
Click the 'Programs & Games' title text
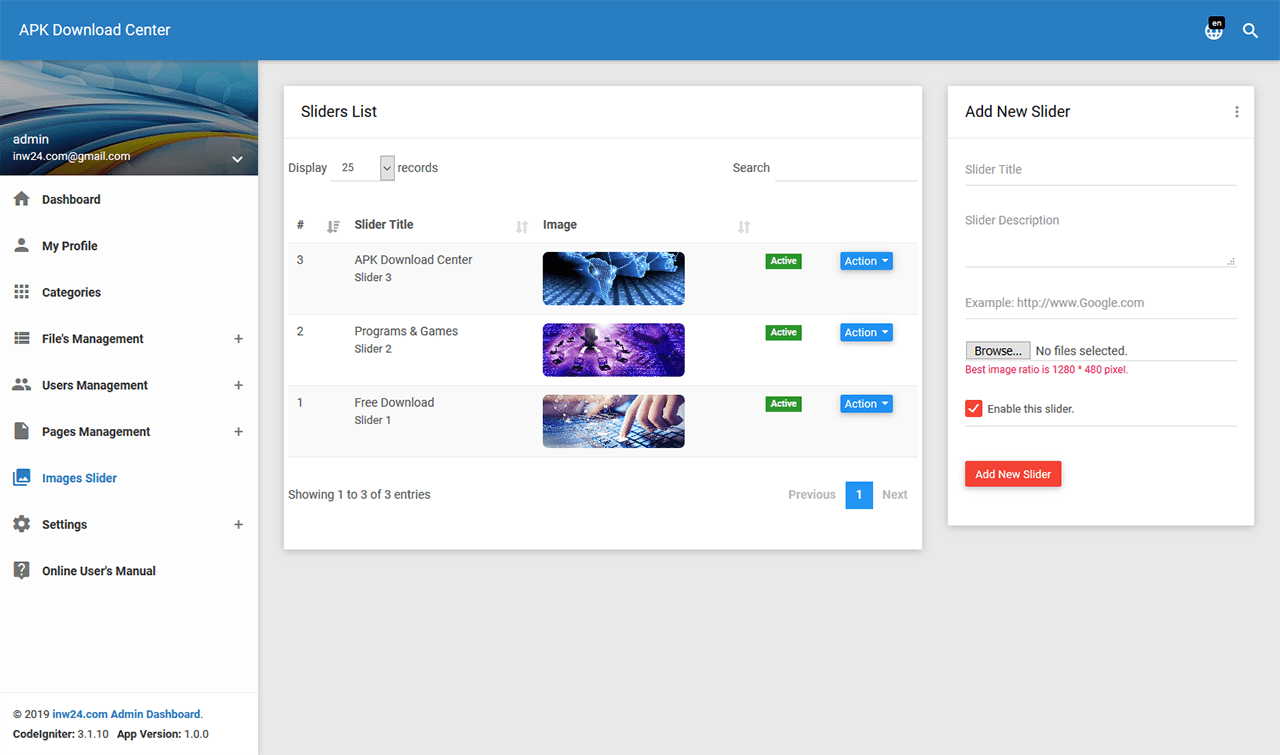(406, 331)
